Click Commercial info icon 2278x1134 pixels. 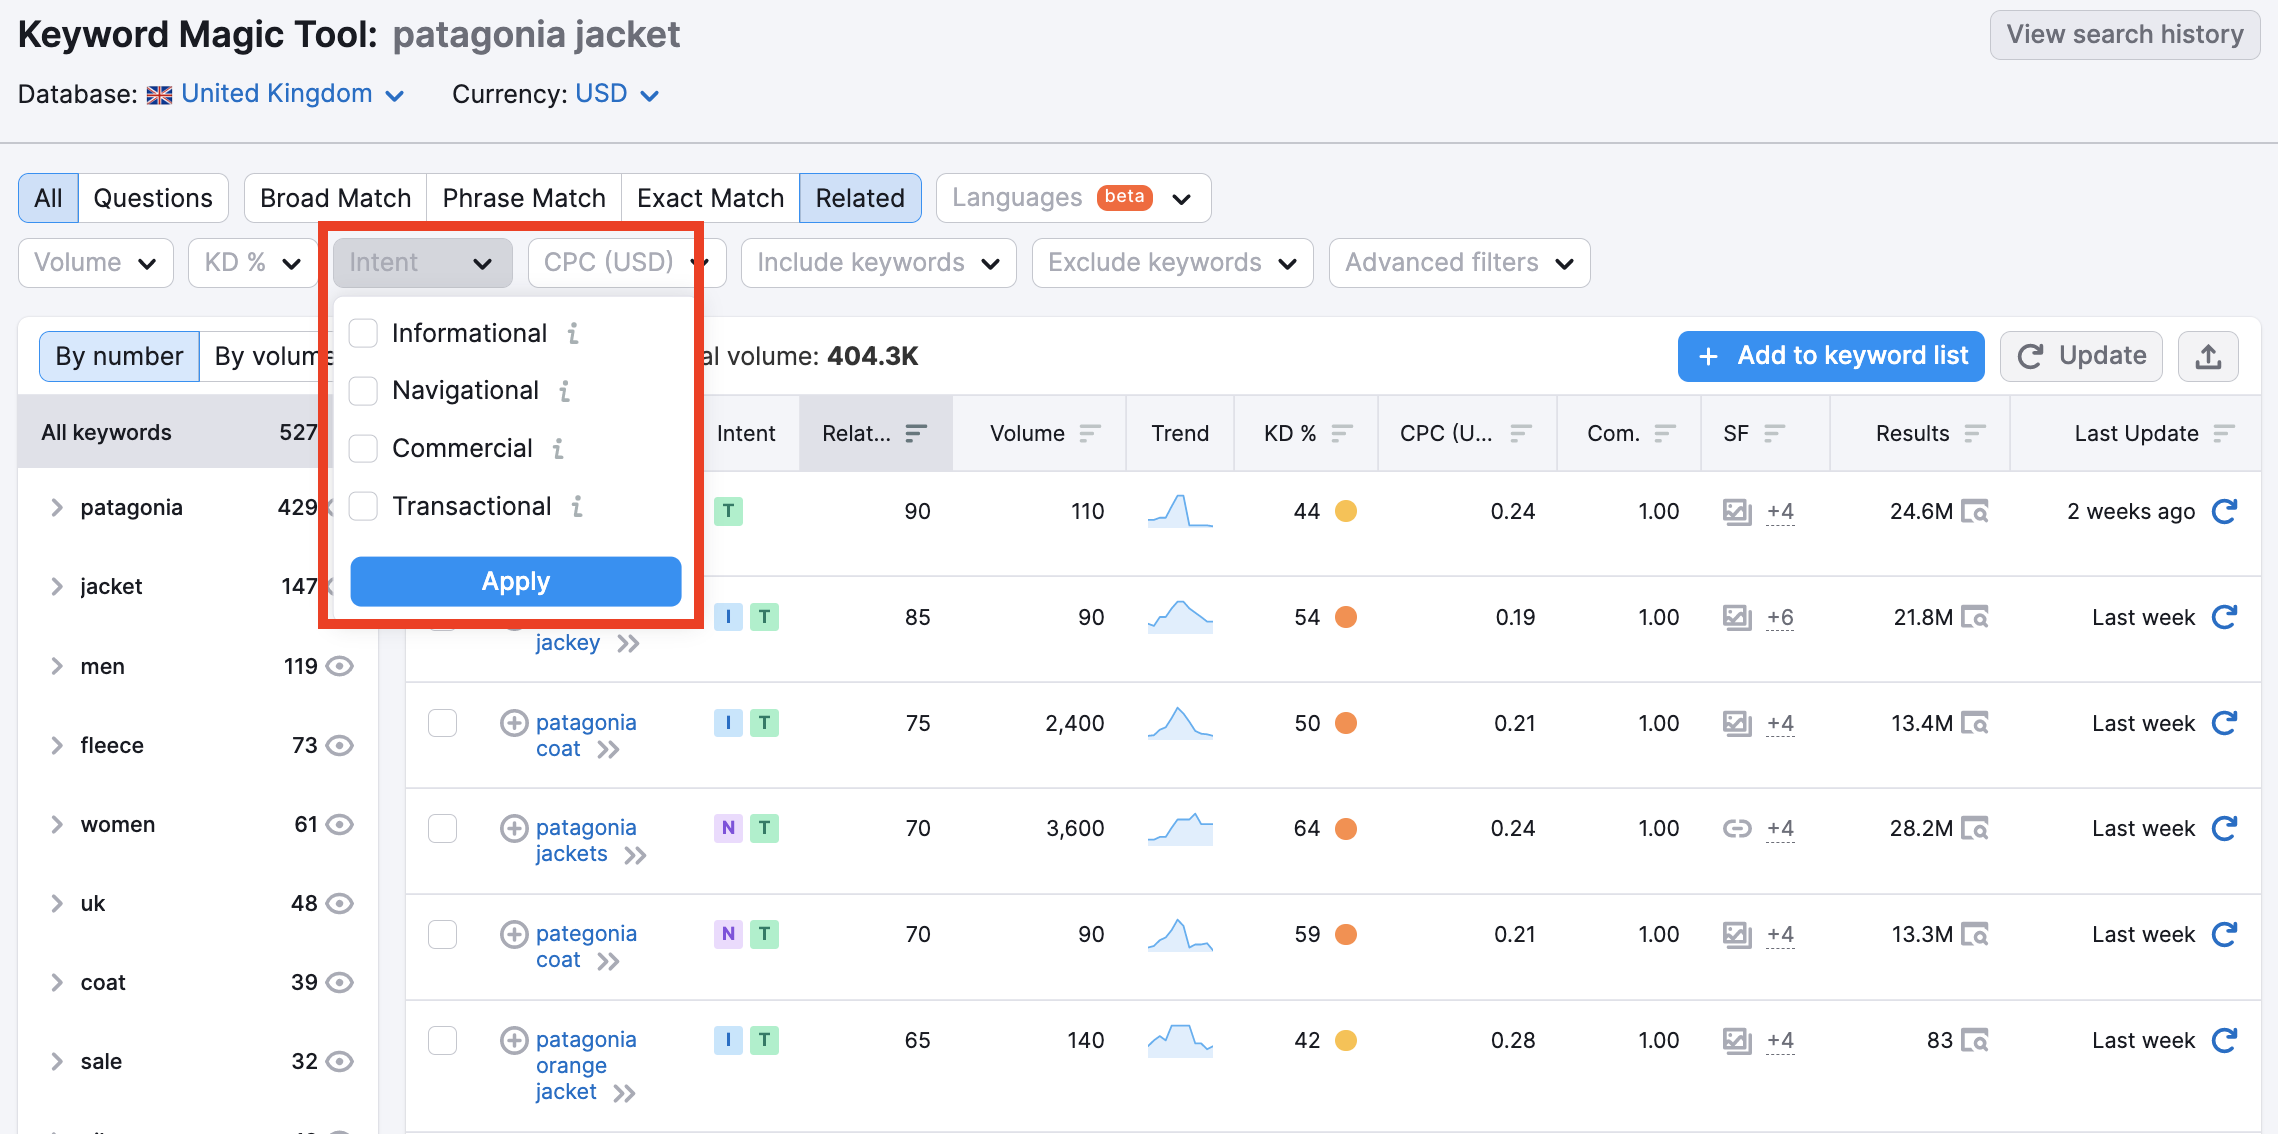click(558, 449)
